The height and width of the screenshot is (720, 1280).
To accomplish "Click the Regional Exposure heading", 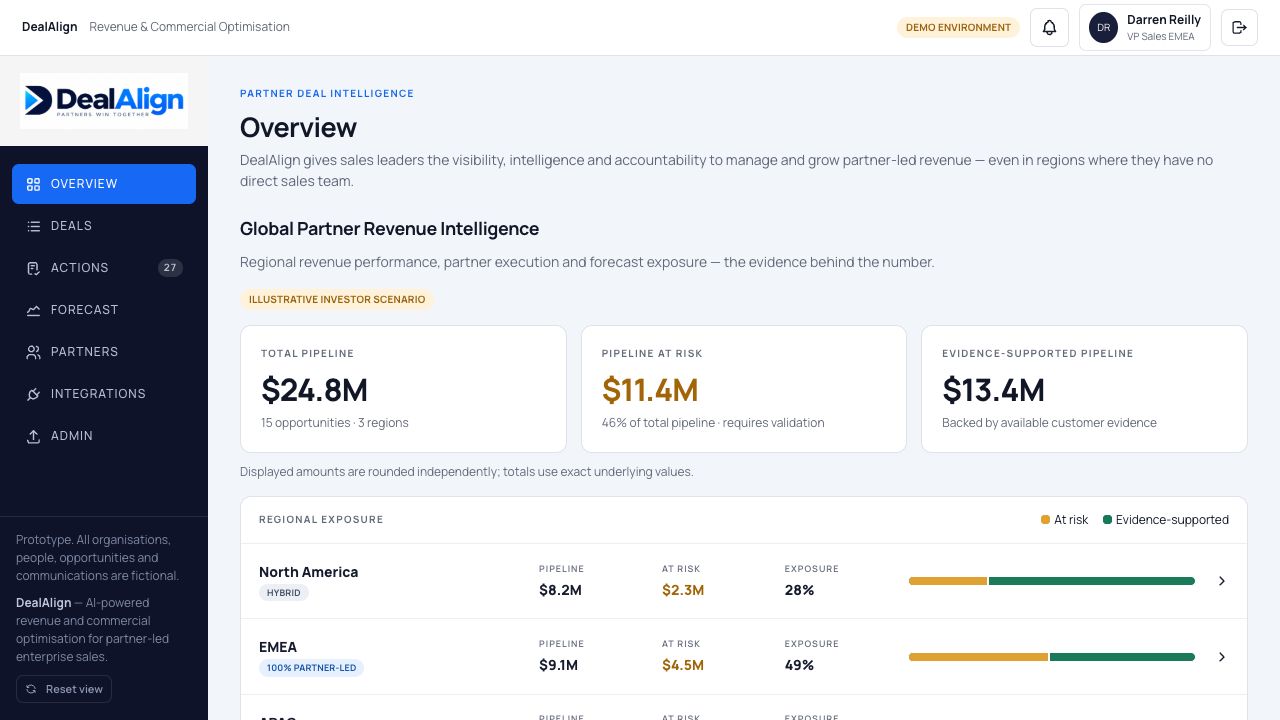I will point(321,520).
